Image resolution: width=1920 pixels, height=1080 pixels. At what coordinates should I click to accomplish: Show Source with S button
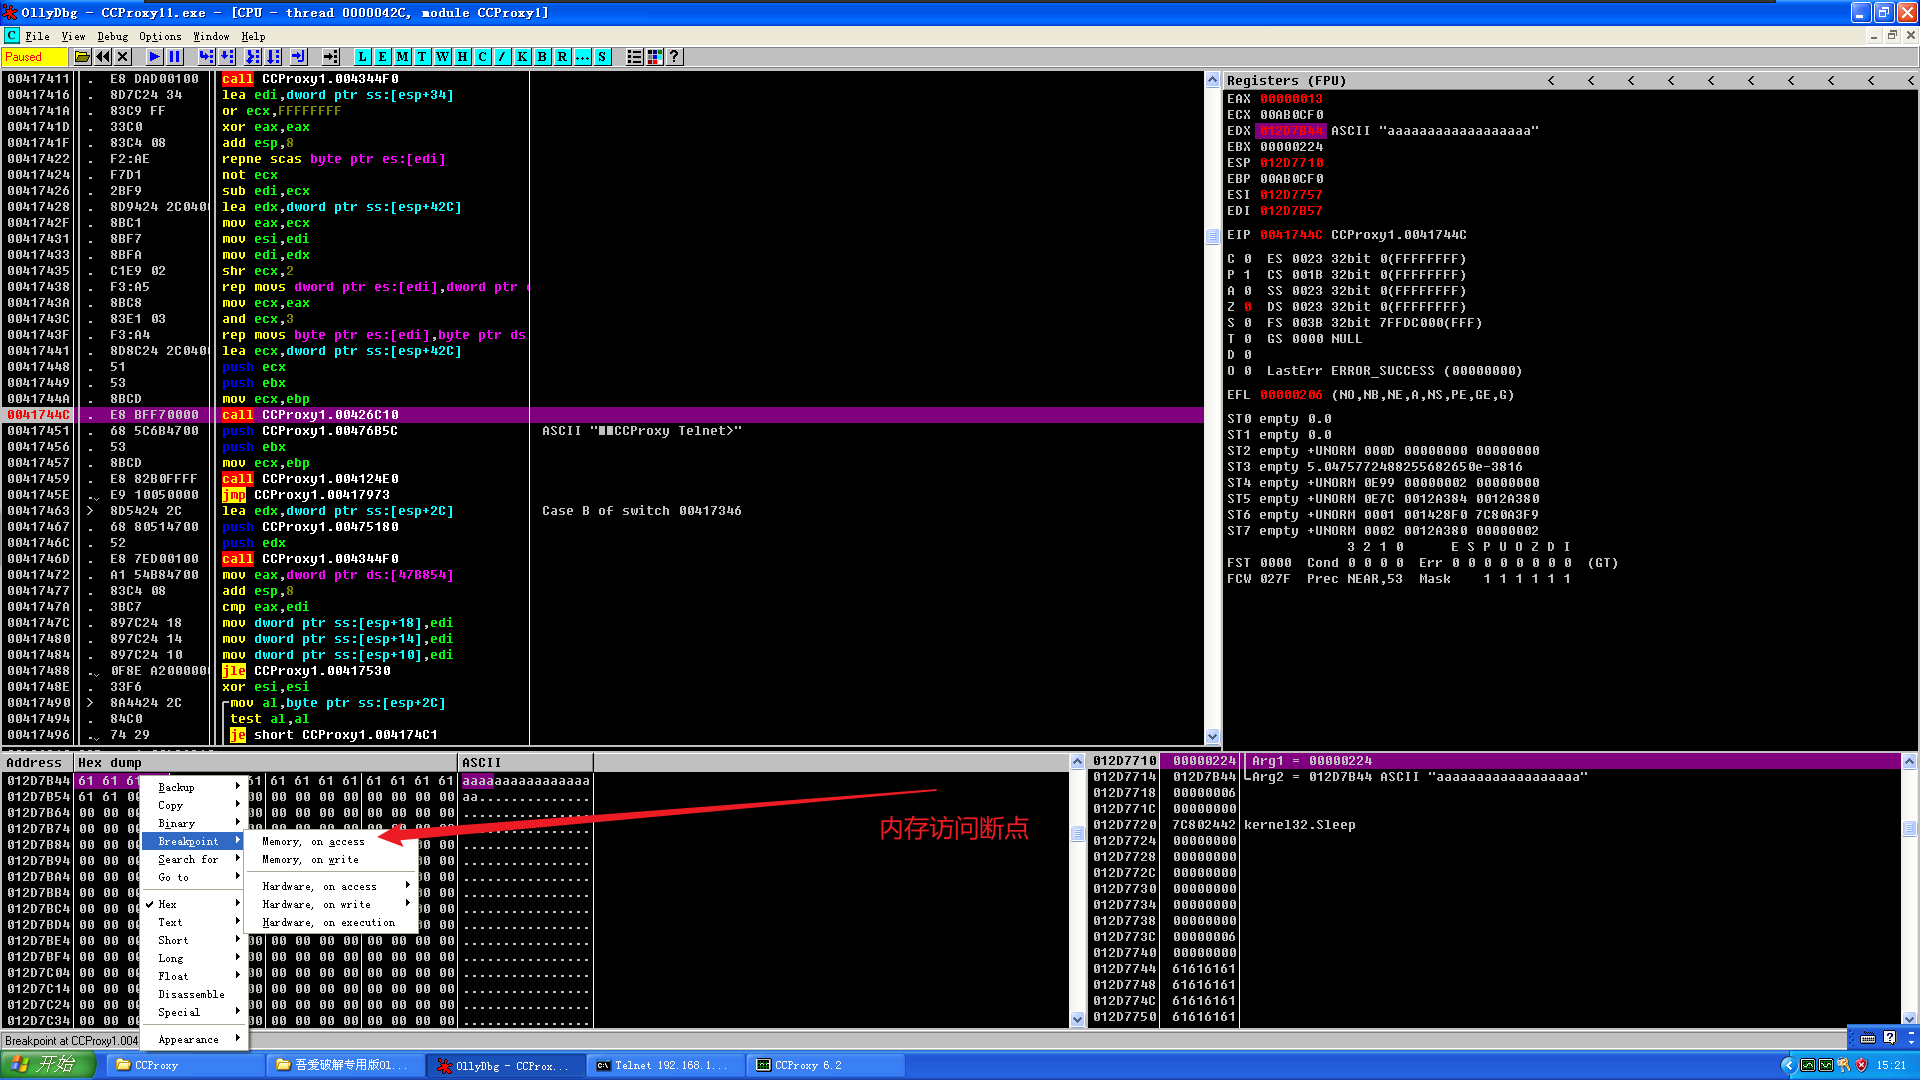602,57
